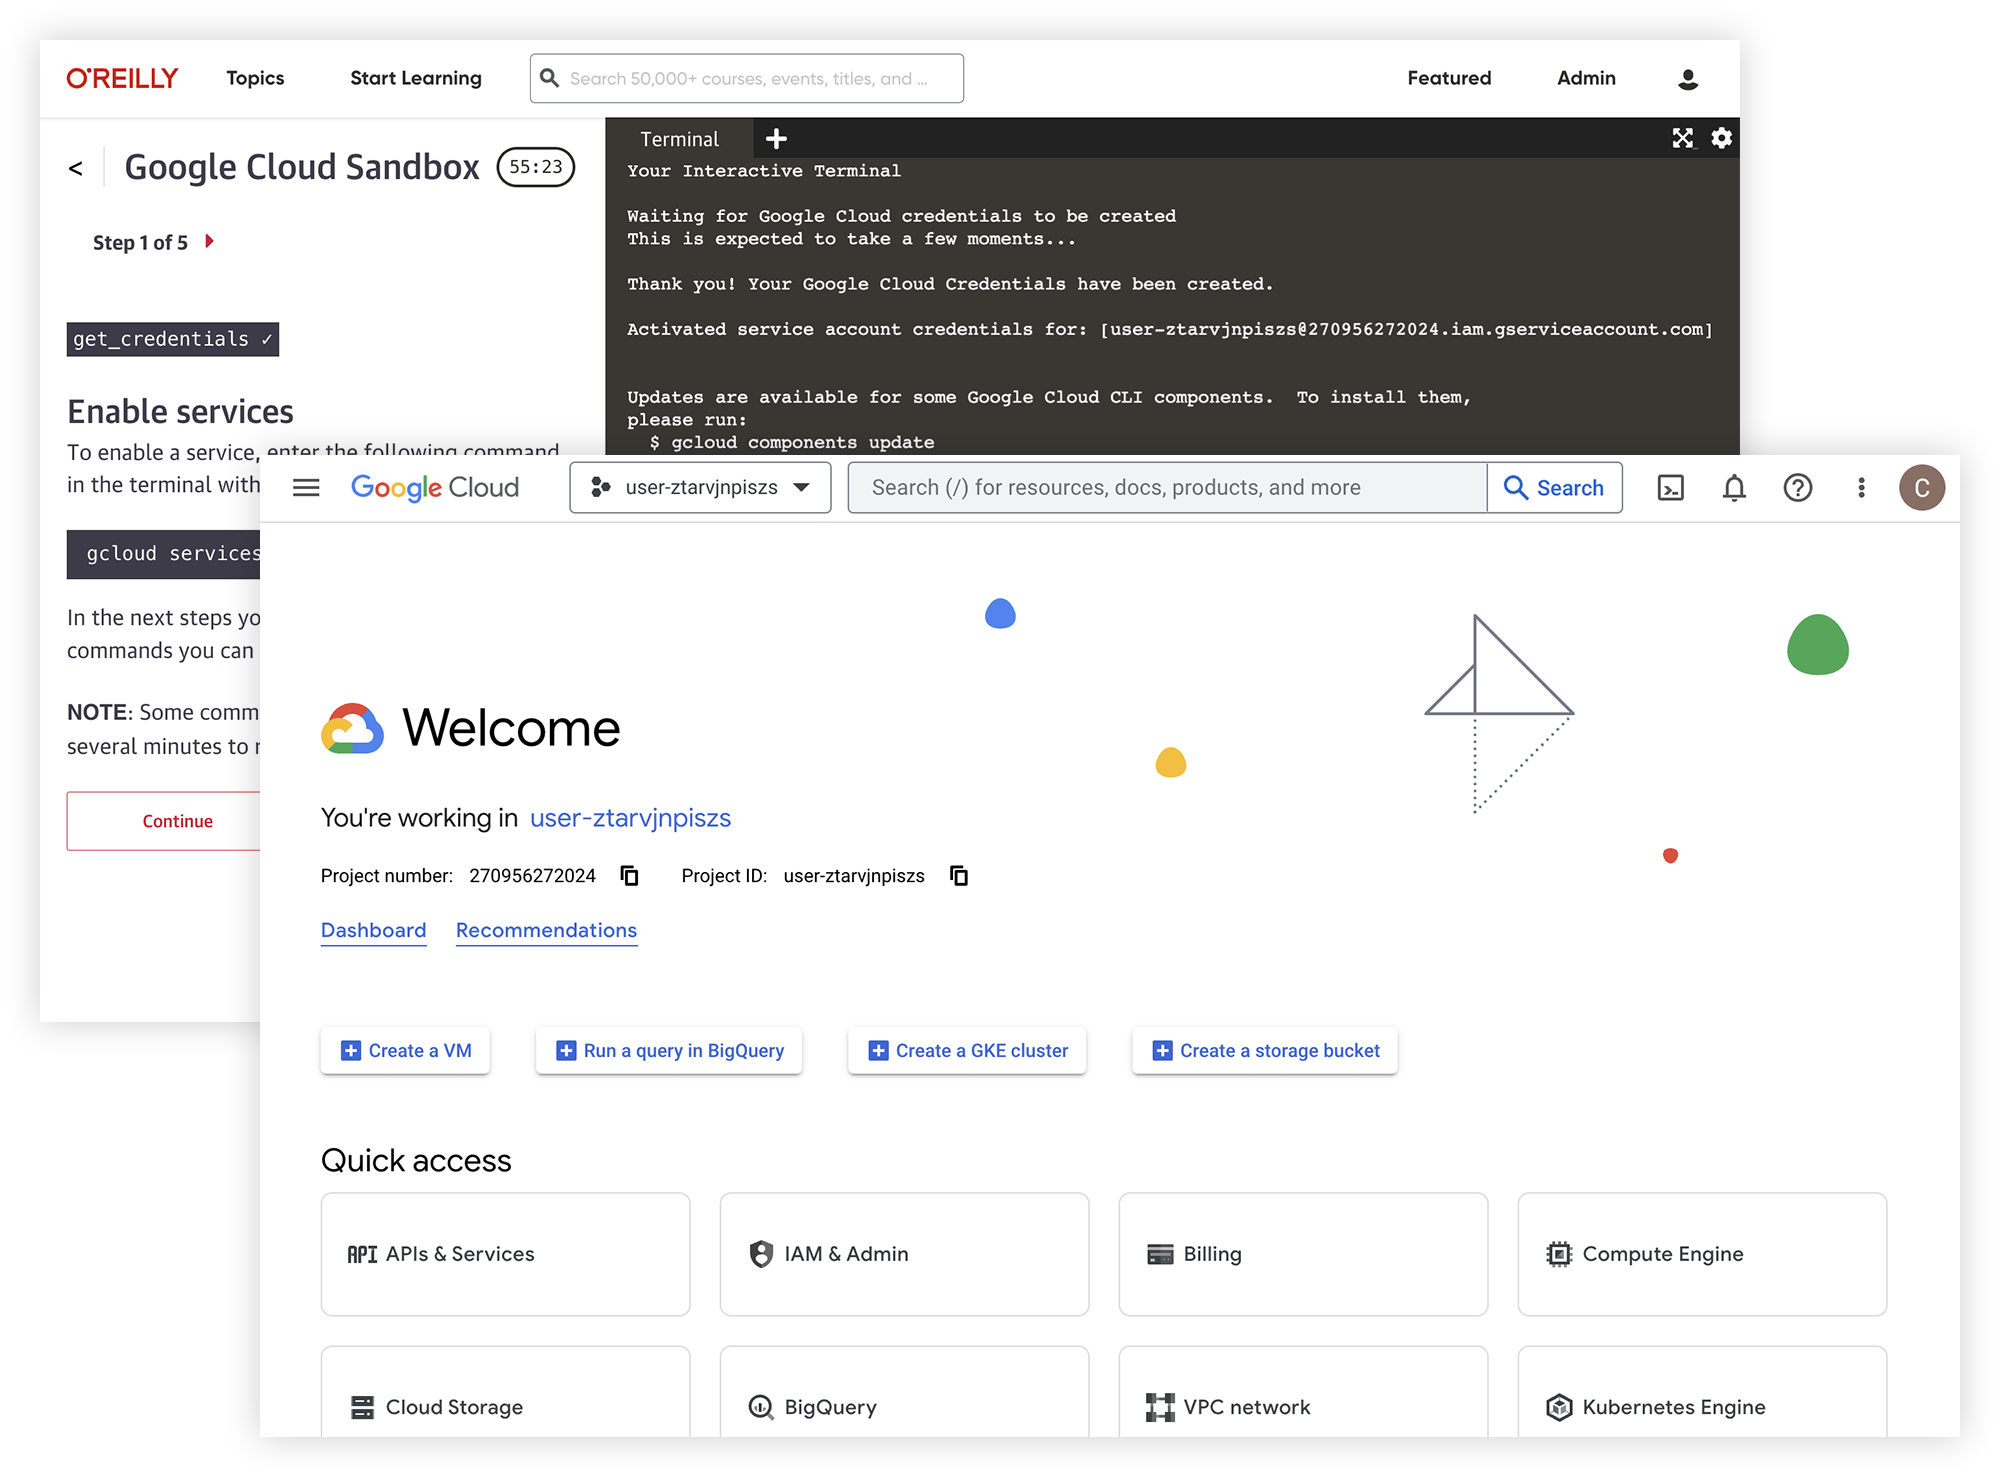
Task: Expand the terminal to fullscreen
Action: (1683, 138)
